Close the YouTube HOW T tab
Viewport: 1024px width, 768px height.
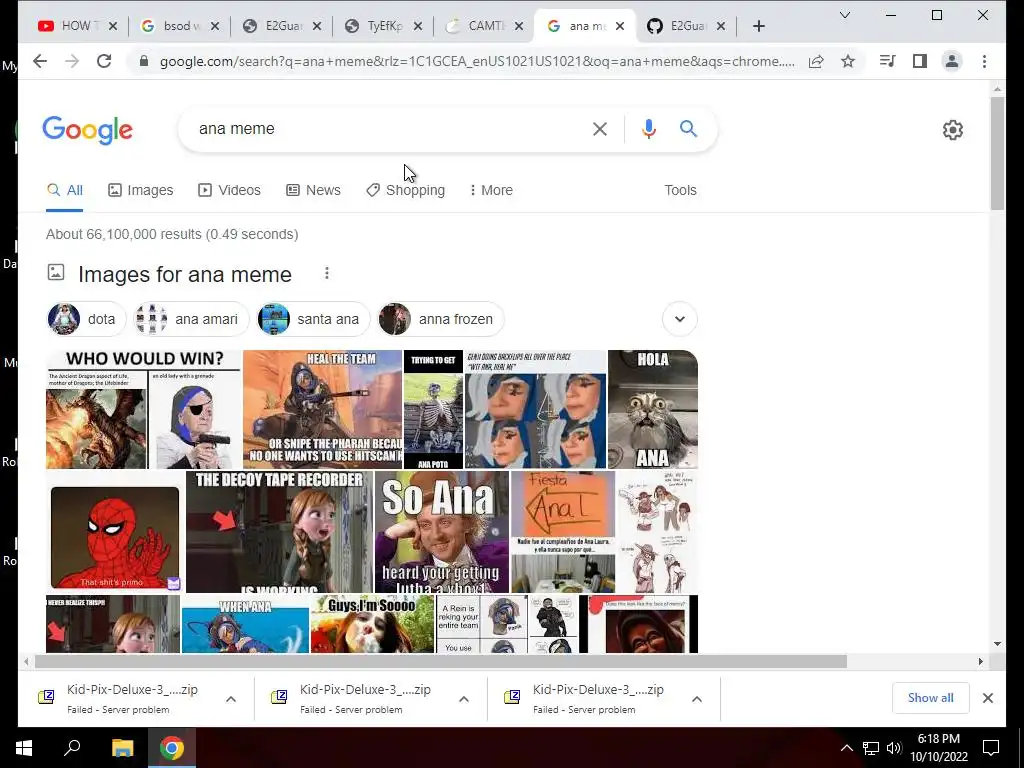113,26
